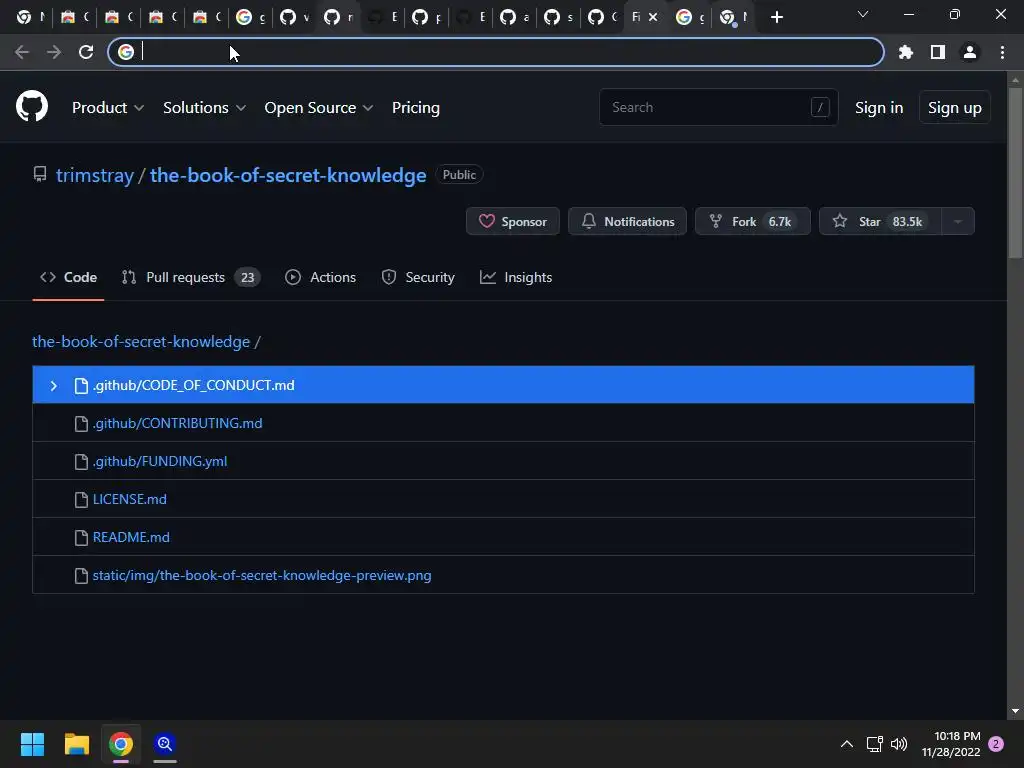Open README.md file
The width and height of the screenshot is (1024, 768).
tap(131, 537)
